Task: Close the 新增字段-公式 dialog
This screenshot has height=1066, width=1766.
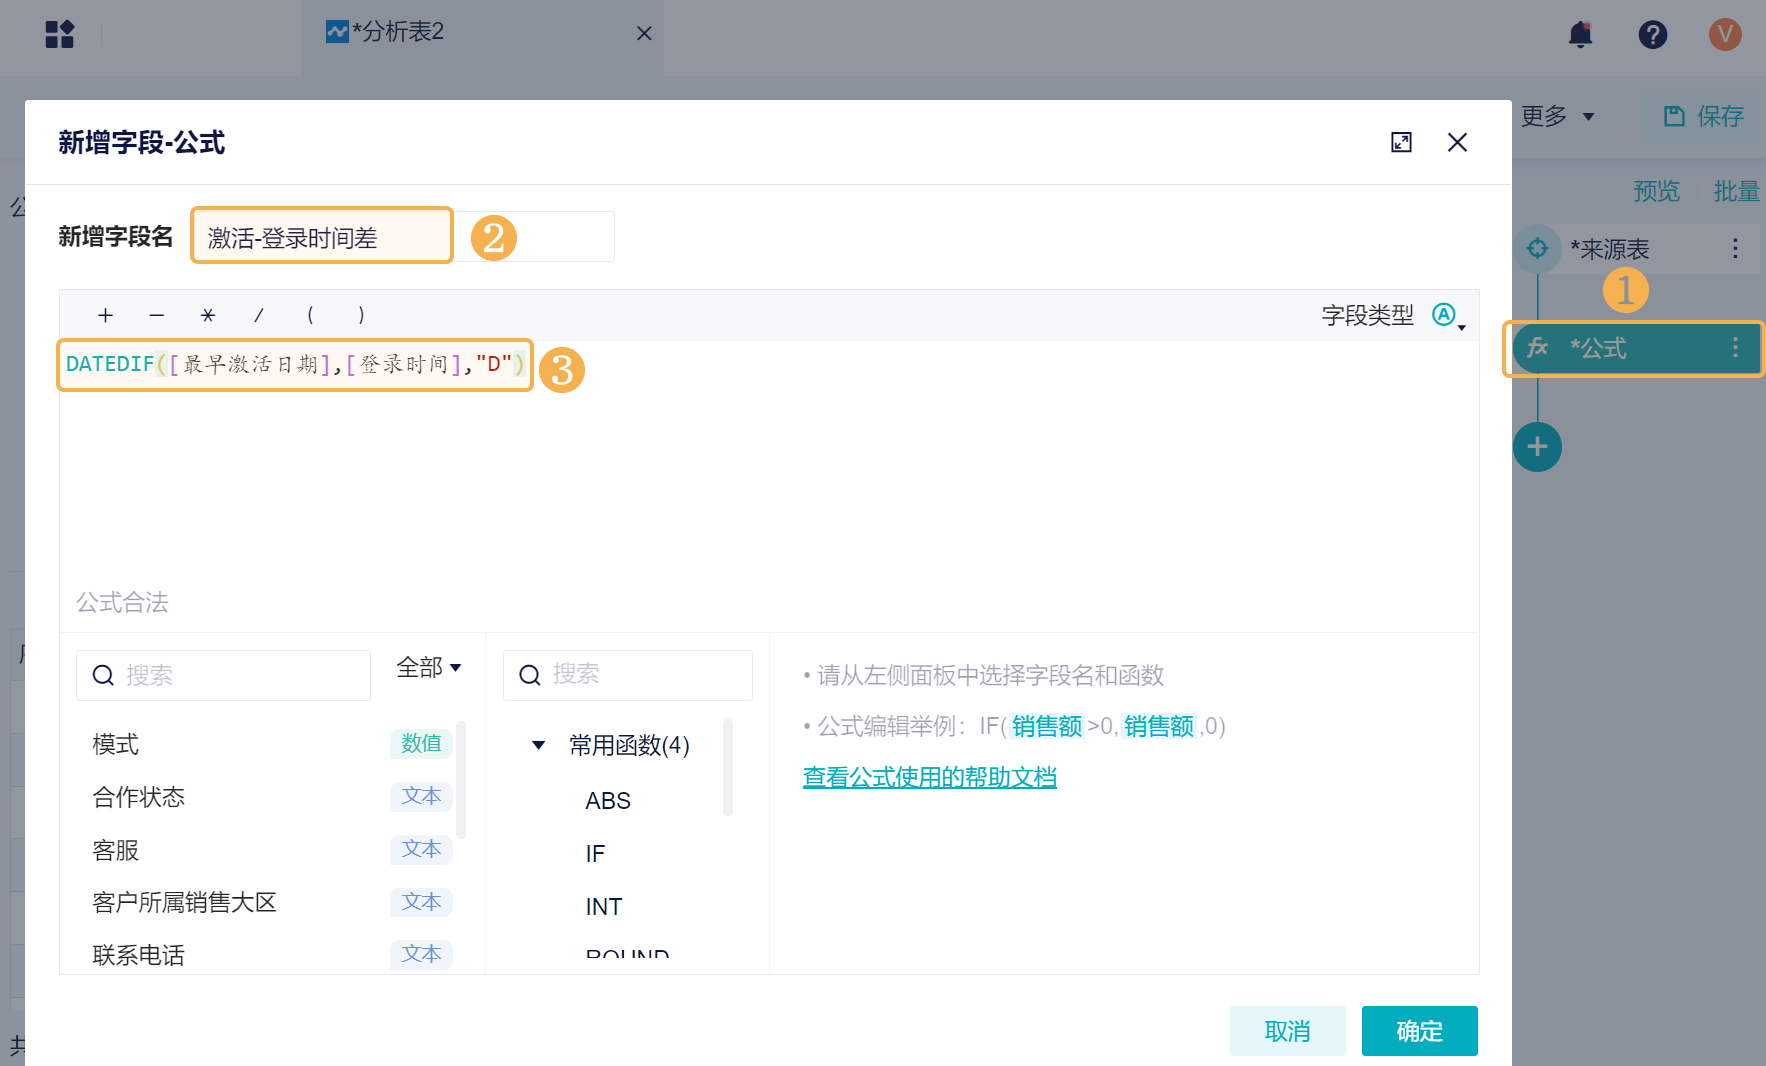Action: 1457,142
